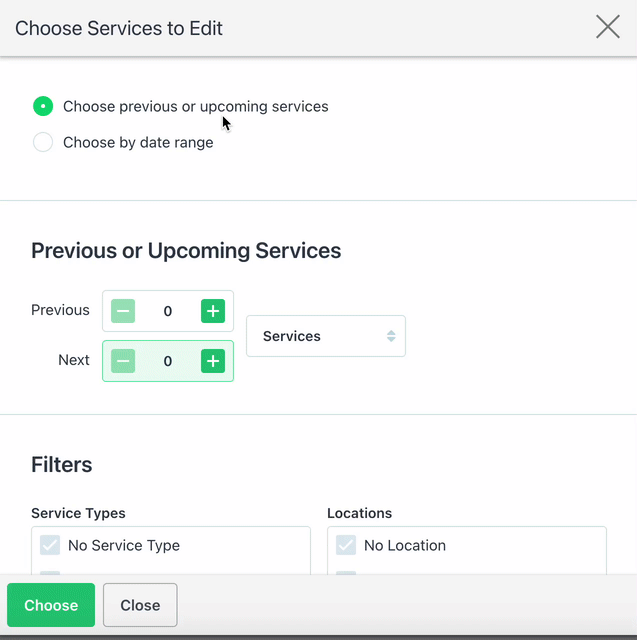Click the 'No Service Type' label text
Viewport: 637px width, 640px height.
(124, 545)
